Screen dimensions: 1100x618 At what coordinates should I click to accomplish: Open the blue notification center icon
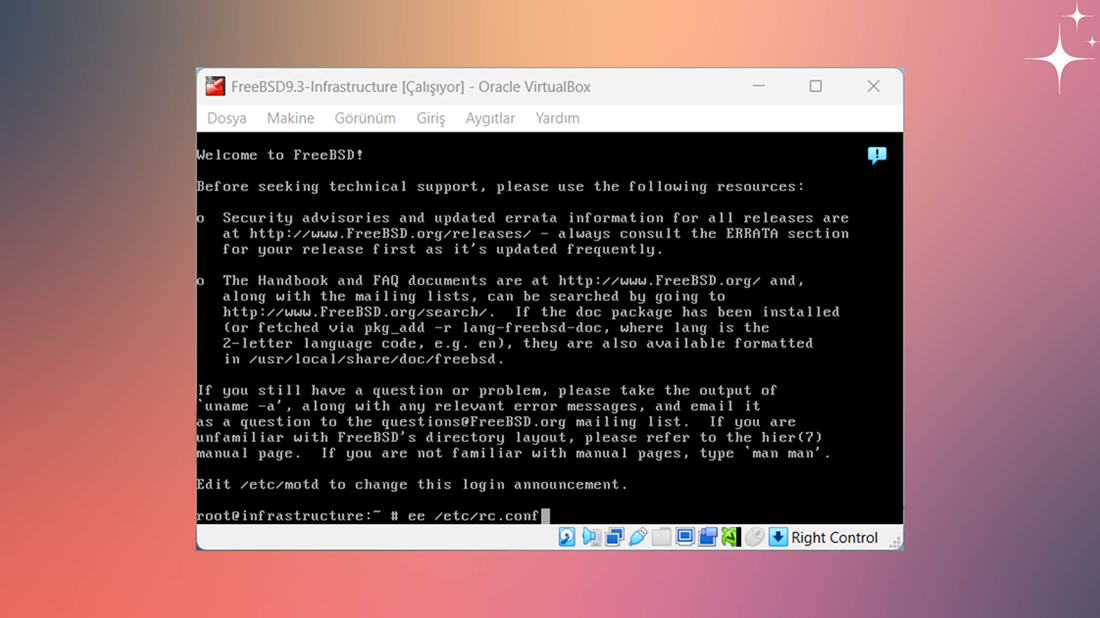(877, 155)
